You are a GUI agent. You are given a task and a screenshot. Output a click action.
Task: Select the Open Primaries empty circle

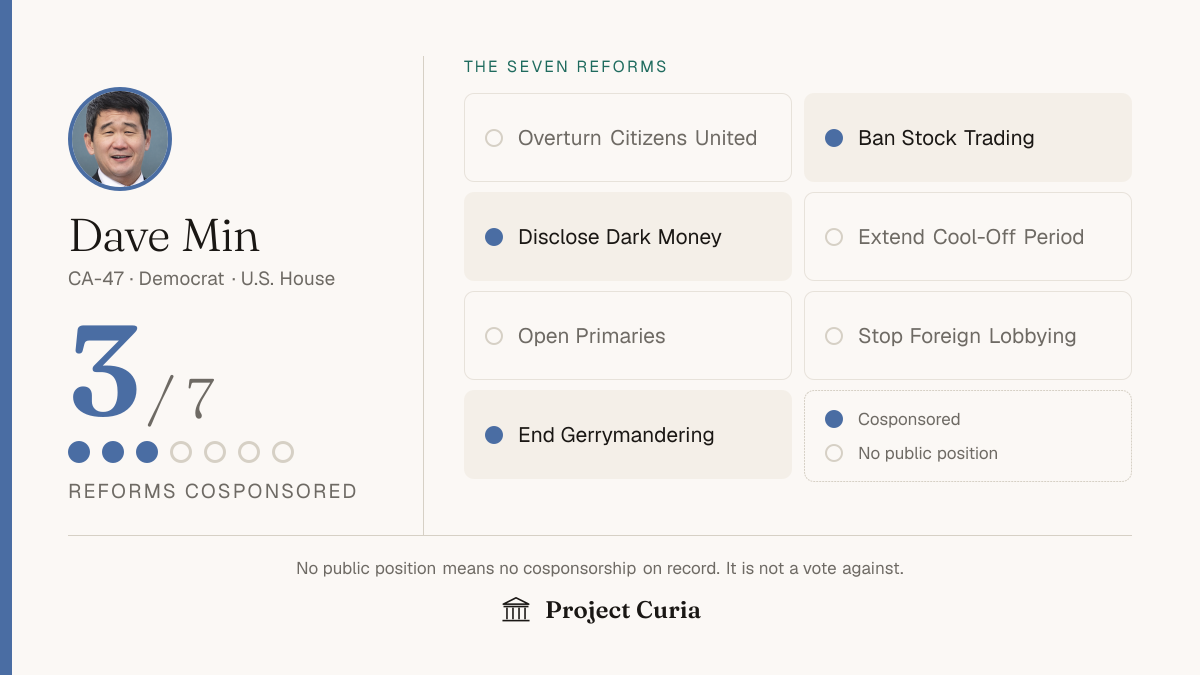(x=494, y=336)
